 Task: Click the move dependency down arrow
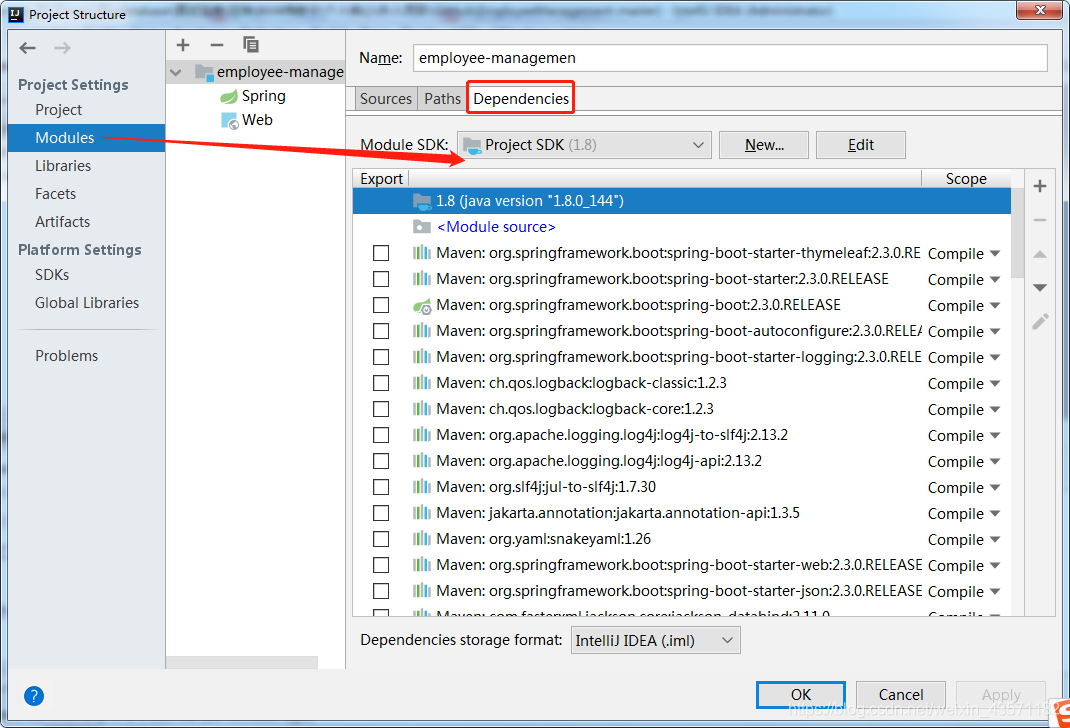point(1040,288)
